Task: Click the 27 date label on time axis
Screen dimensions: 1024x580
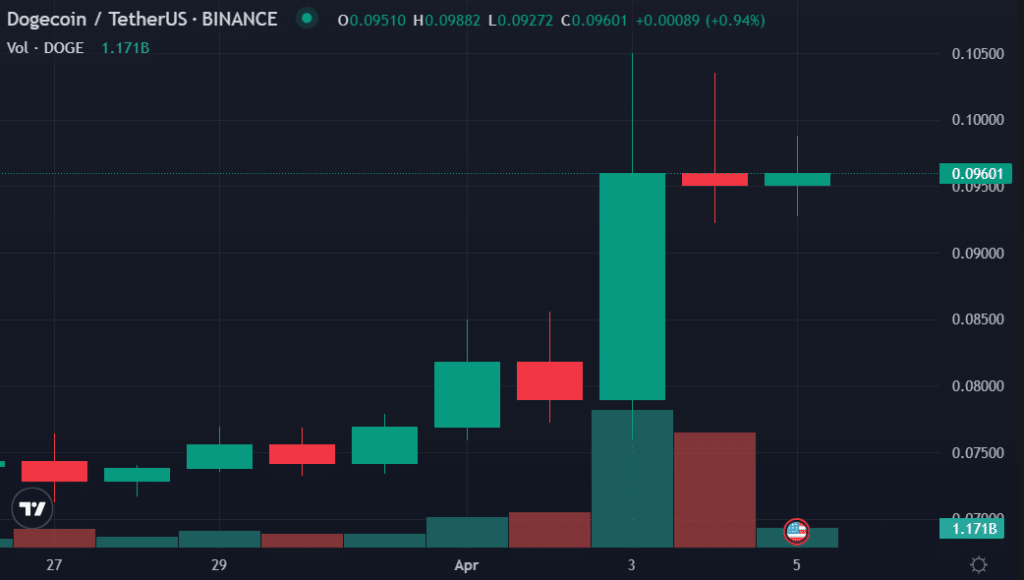Action: click(54, 564)
